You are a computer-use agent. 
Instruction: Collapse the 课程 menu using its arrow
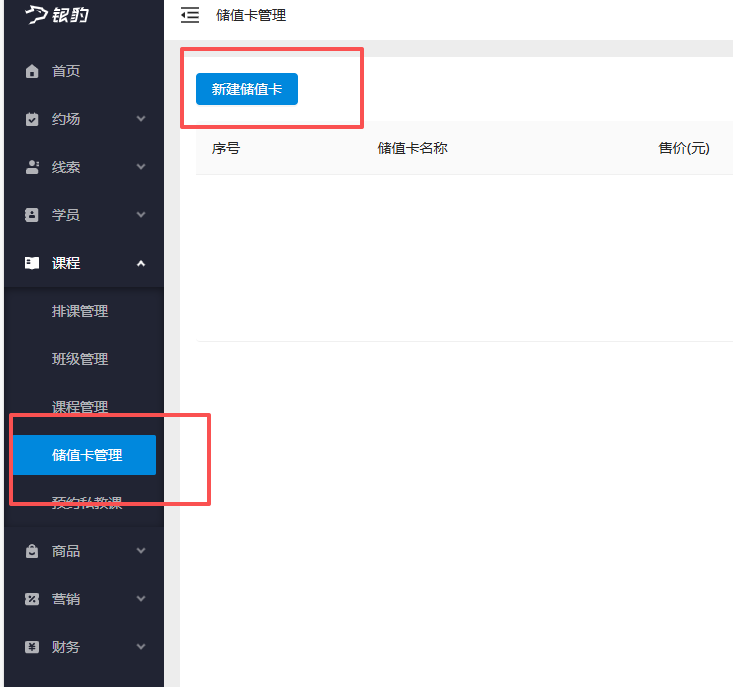[x=141, y=263]
